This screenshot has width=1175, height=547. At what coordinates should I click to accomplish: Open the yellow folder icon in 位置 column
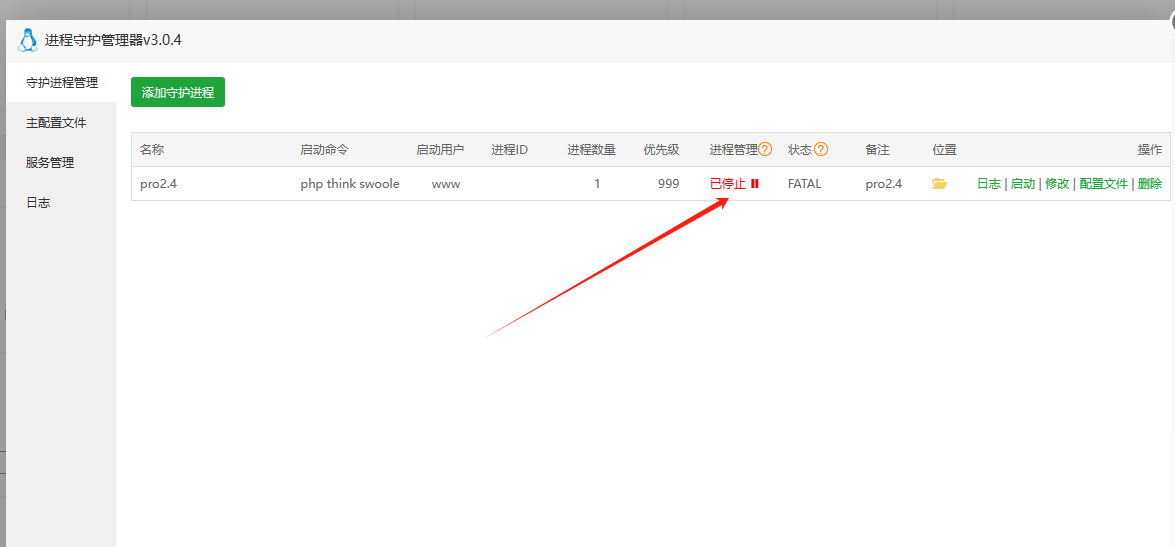pyautogui.click(x=939, y=184)
